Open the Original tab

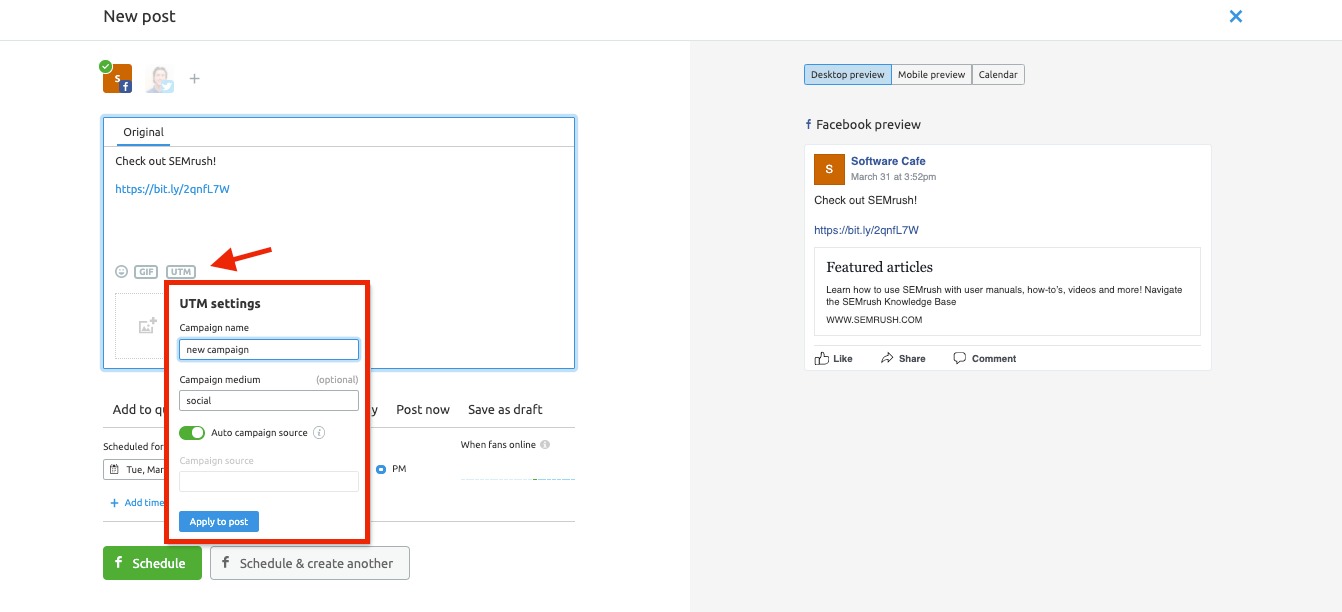point(143,132)
